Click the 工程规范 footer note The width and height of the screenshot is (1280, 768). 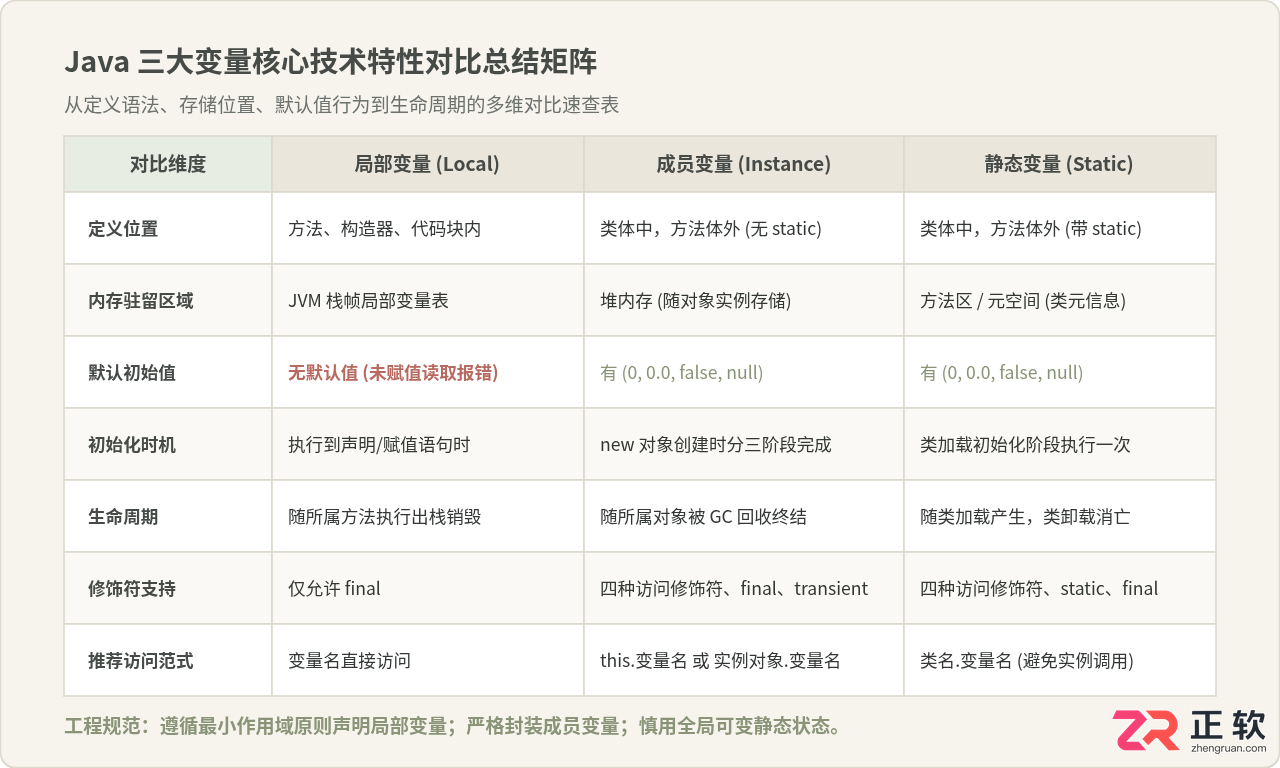coord(452,726)
